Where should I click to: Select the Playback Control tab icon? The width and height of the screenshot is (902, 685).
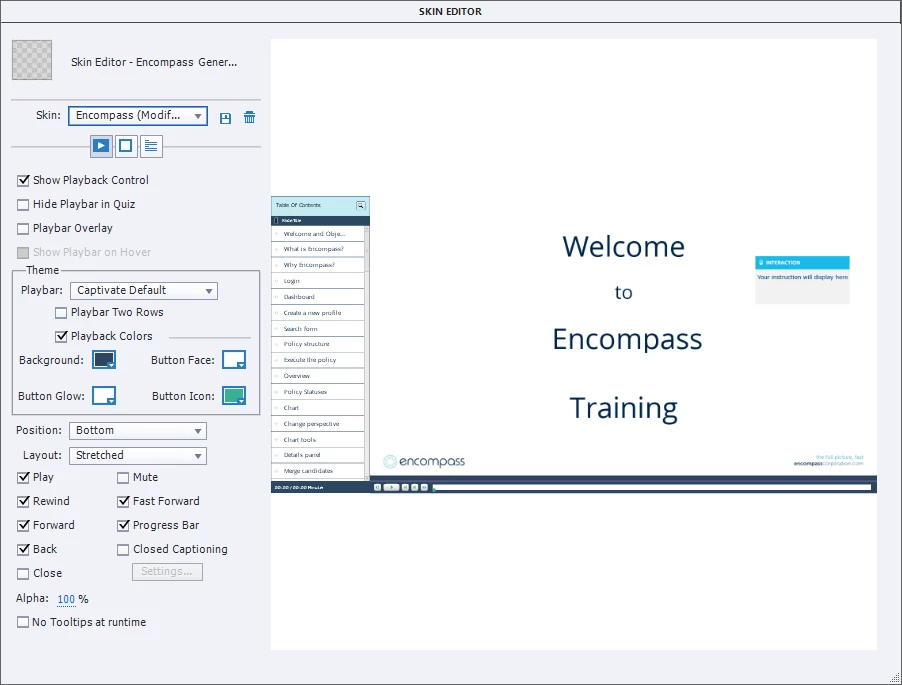tap(101, 146)
